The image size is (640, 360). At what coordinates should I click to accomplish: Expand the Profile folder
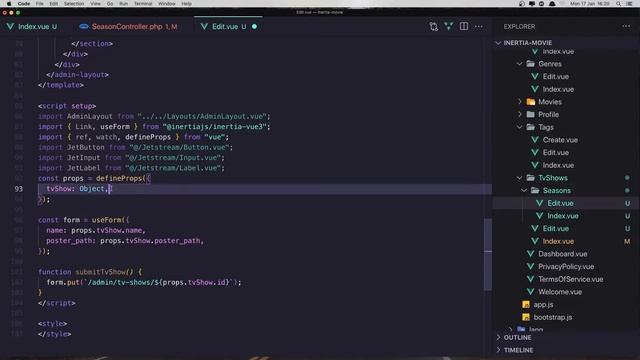pyautogui.click(x=520, y=114)
